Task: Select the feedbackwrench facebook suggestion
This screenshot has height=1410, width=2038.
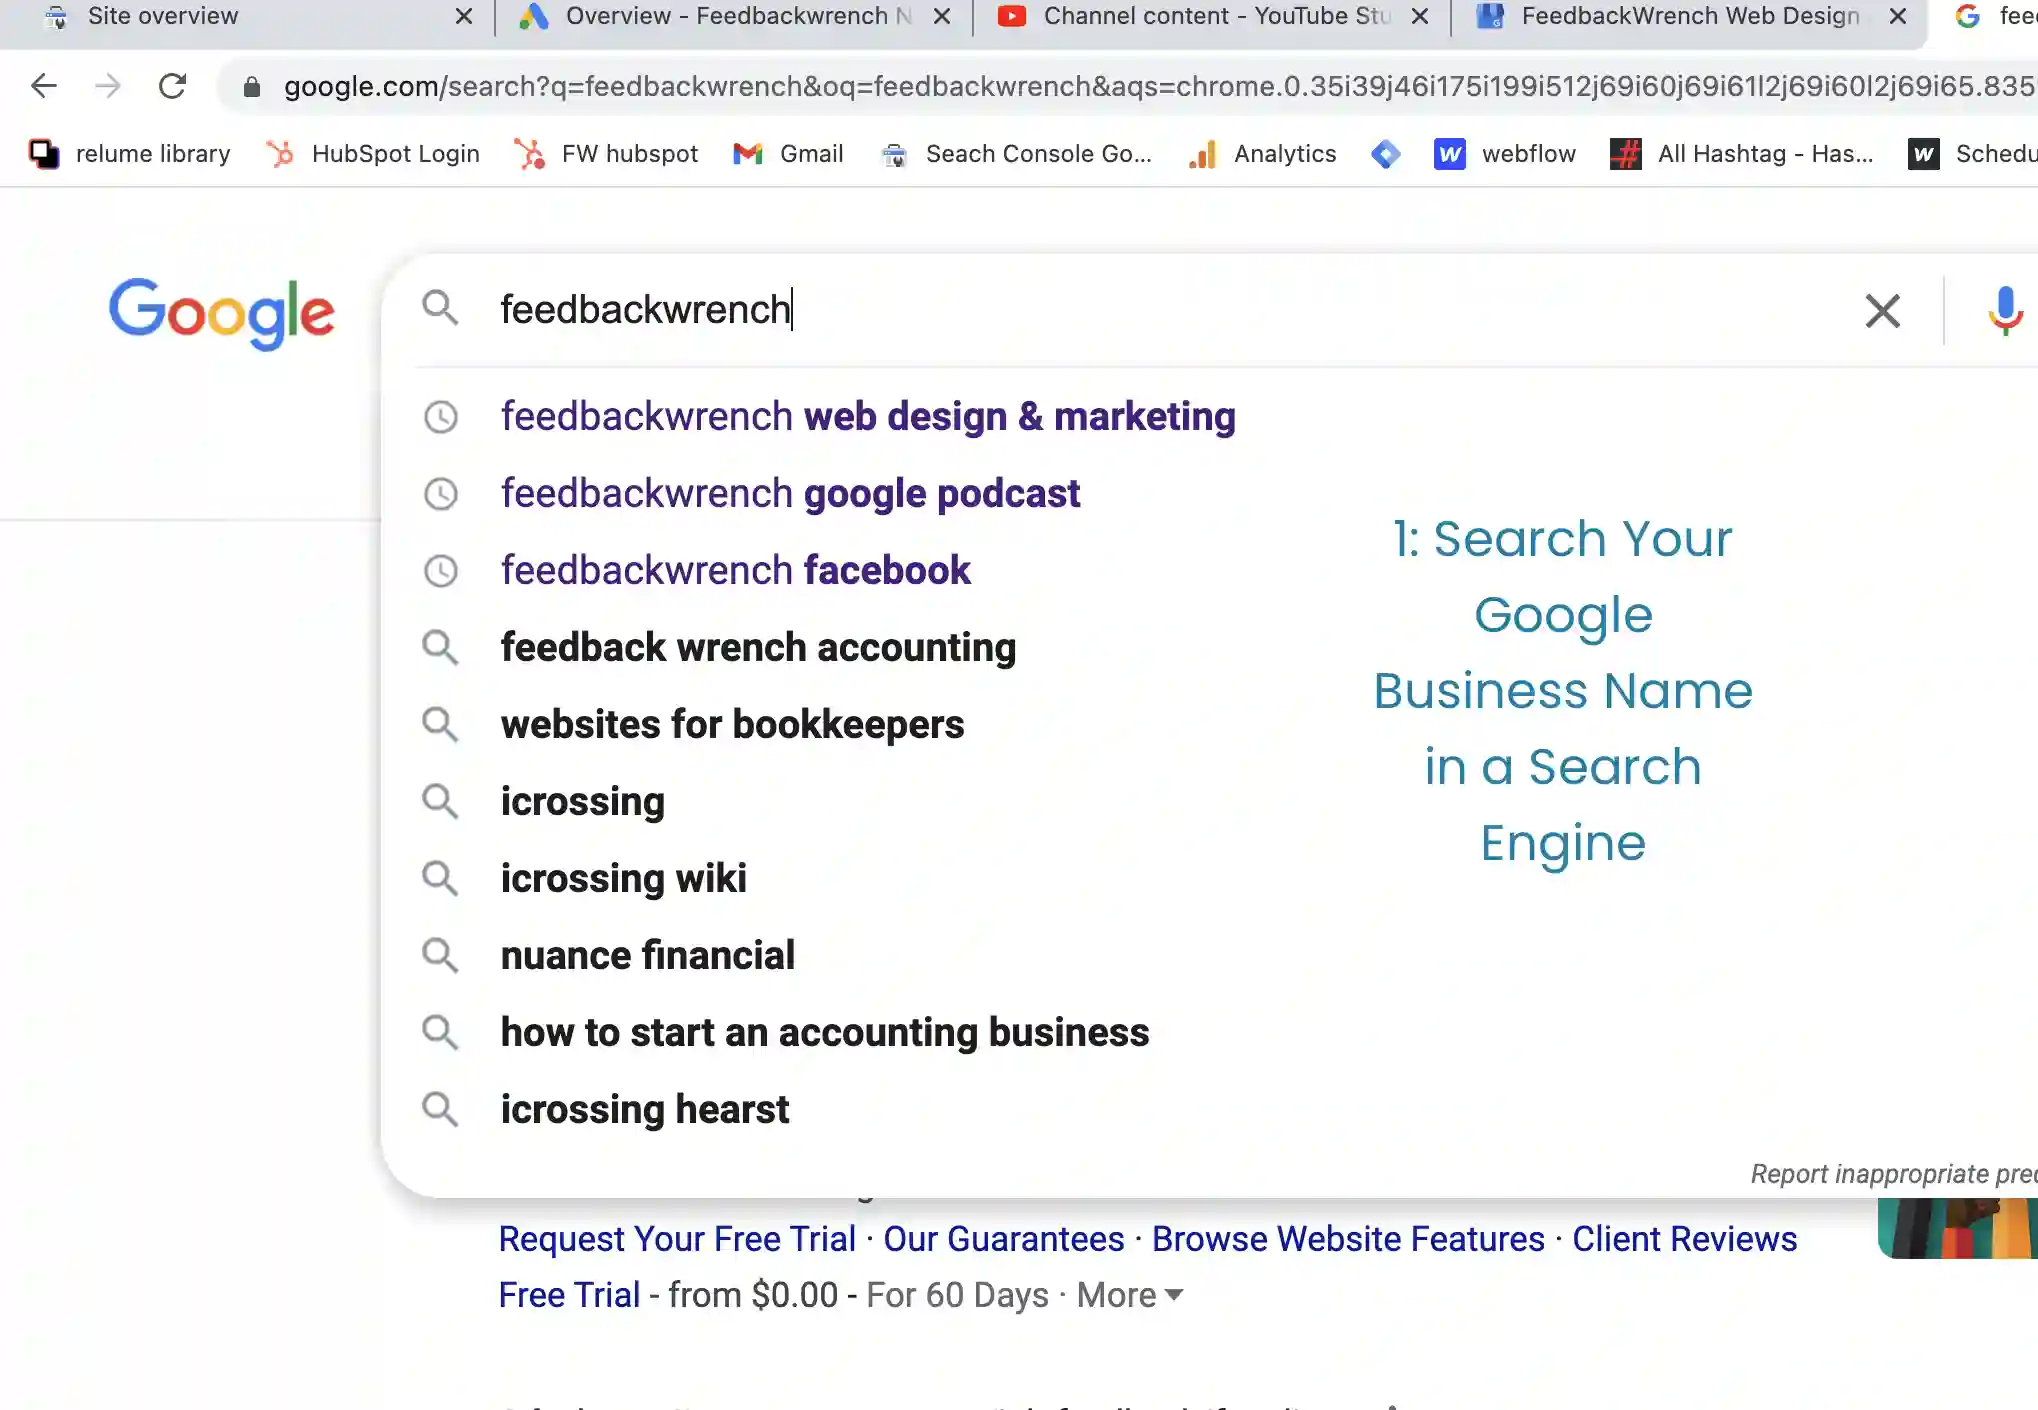Action: [x=735, y=569]
